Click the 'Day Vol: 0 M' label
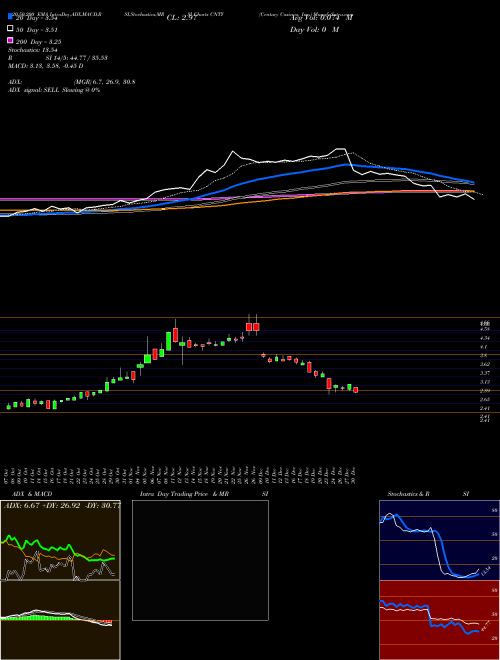This screenshot has width=500, height=660. click(314, 30)
